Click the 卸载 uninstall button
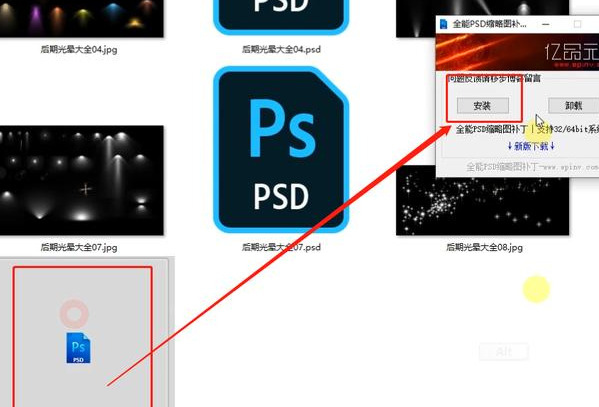This screenshot has width=599, height=407. tap(573, 105)
